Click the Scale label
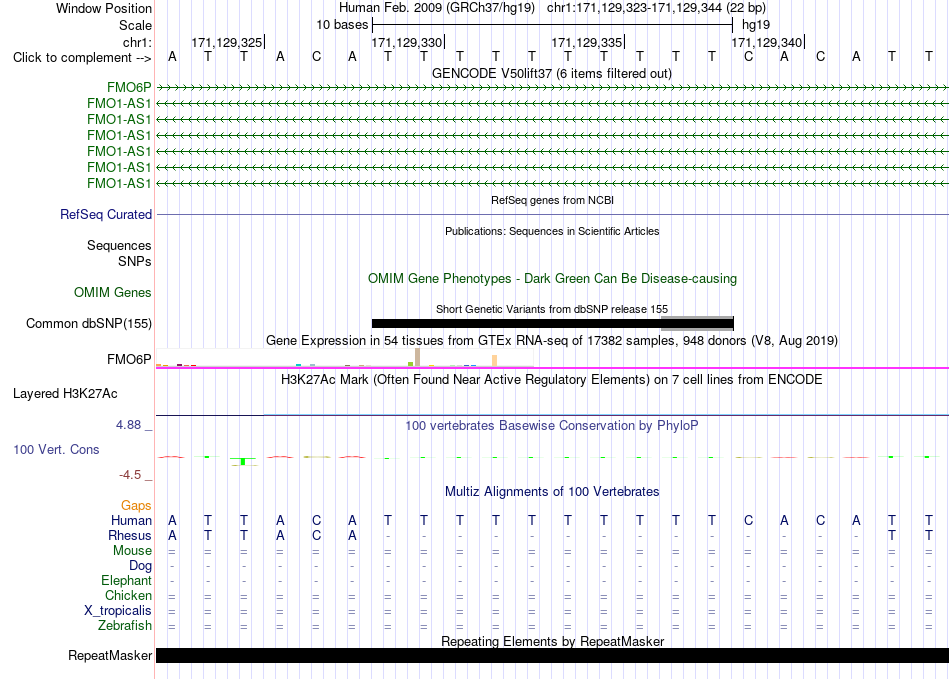This screenshot has height=679, width=950. pyautogui.click(x=136, y=25)
